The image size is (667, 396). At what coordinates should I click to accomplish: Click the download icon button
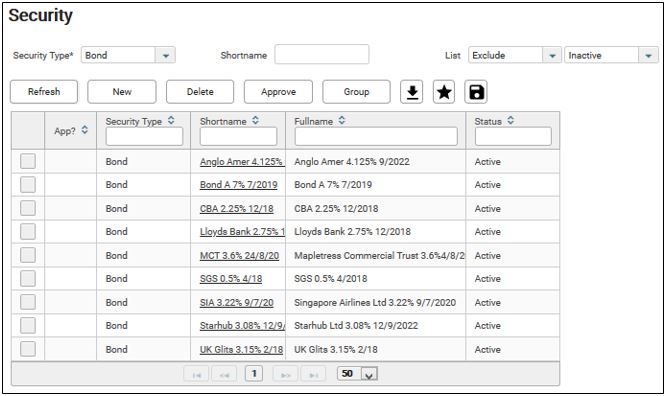click(x=412, y=92)
